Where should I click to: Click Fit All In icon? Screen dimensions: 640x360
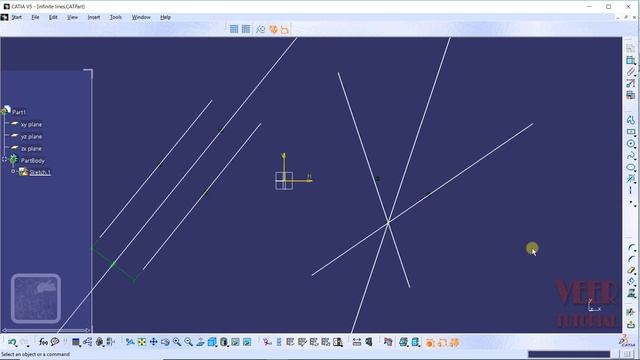pyautogui.click(x=142, y=342)
